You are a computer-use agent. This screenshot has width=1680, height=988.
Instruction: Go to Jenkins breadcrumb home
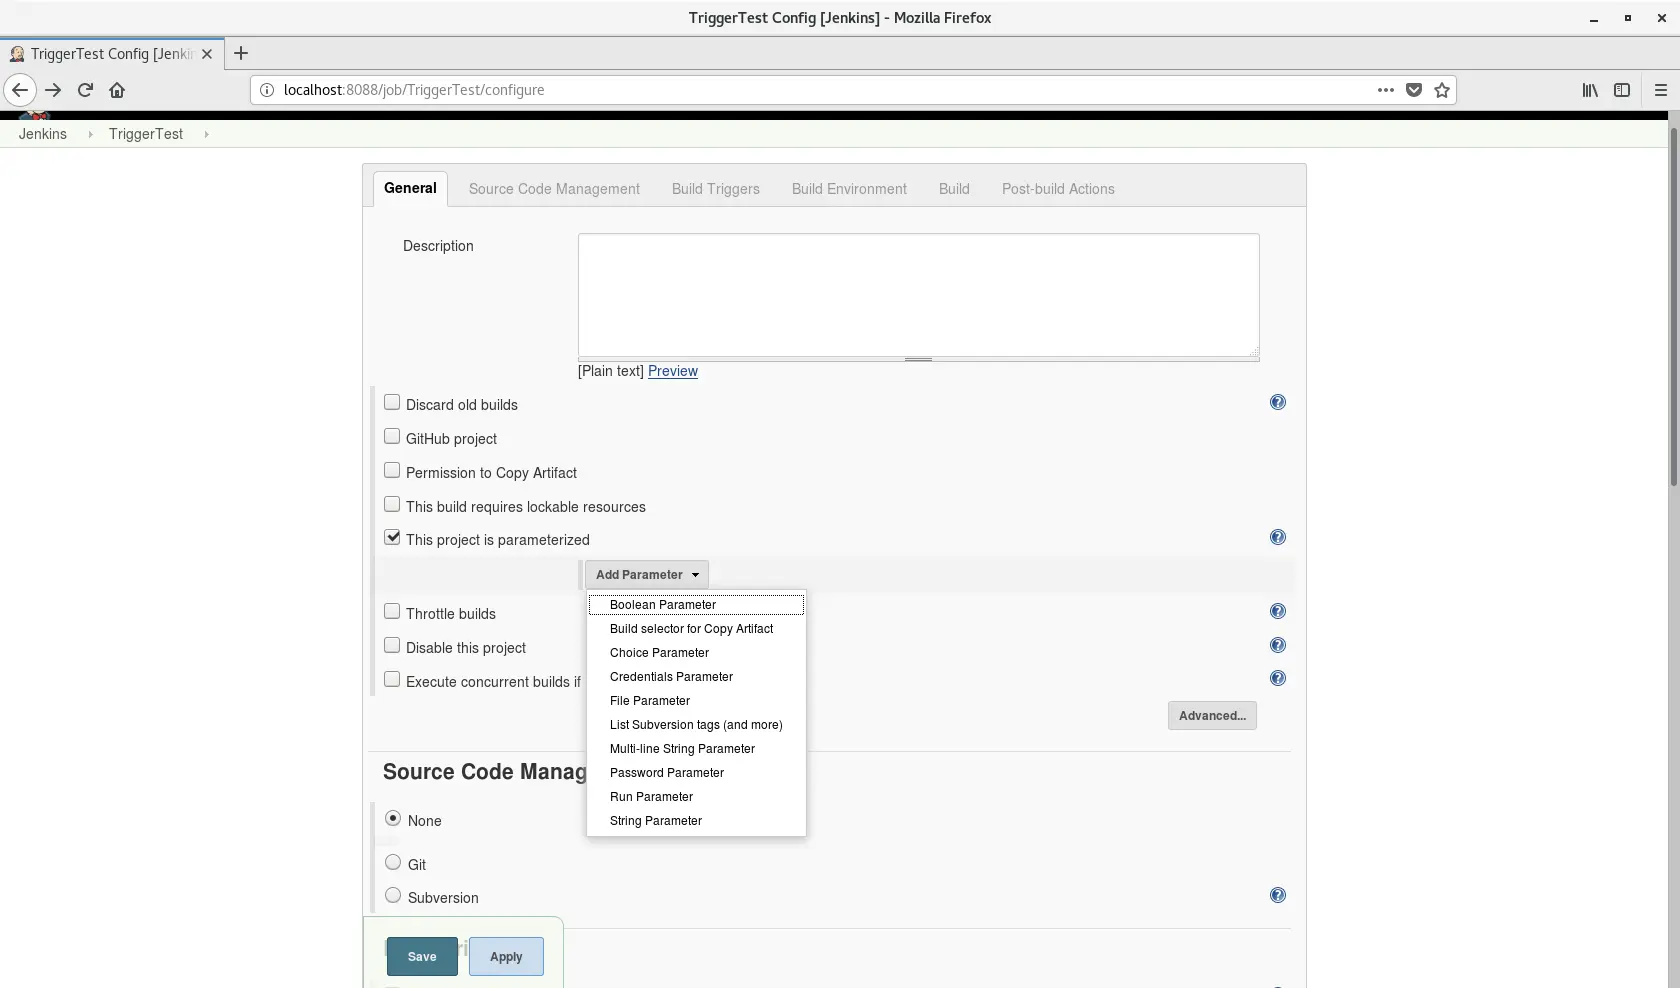coord(43,134)
